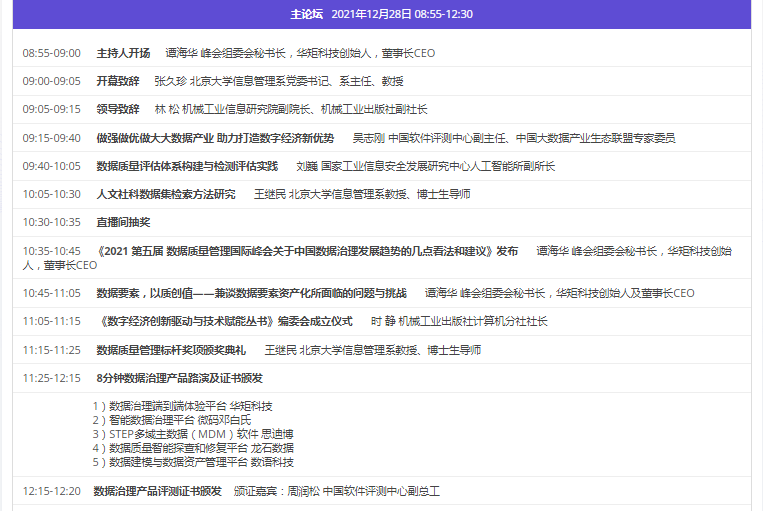Screen dimensions: 763x511
Task: Open the 领导致辞 session entry
Action: coord(117,109)
